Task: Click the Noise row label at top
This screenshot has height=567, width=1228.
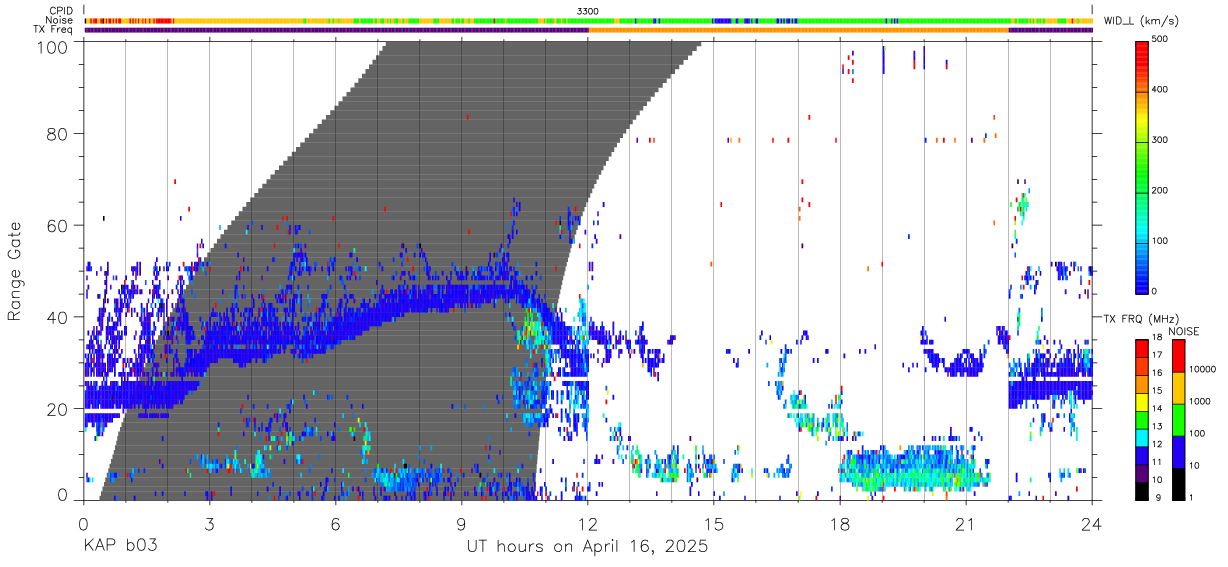Action: (x=60, y=20)
